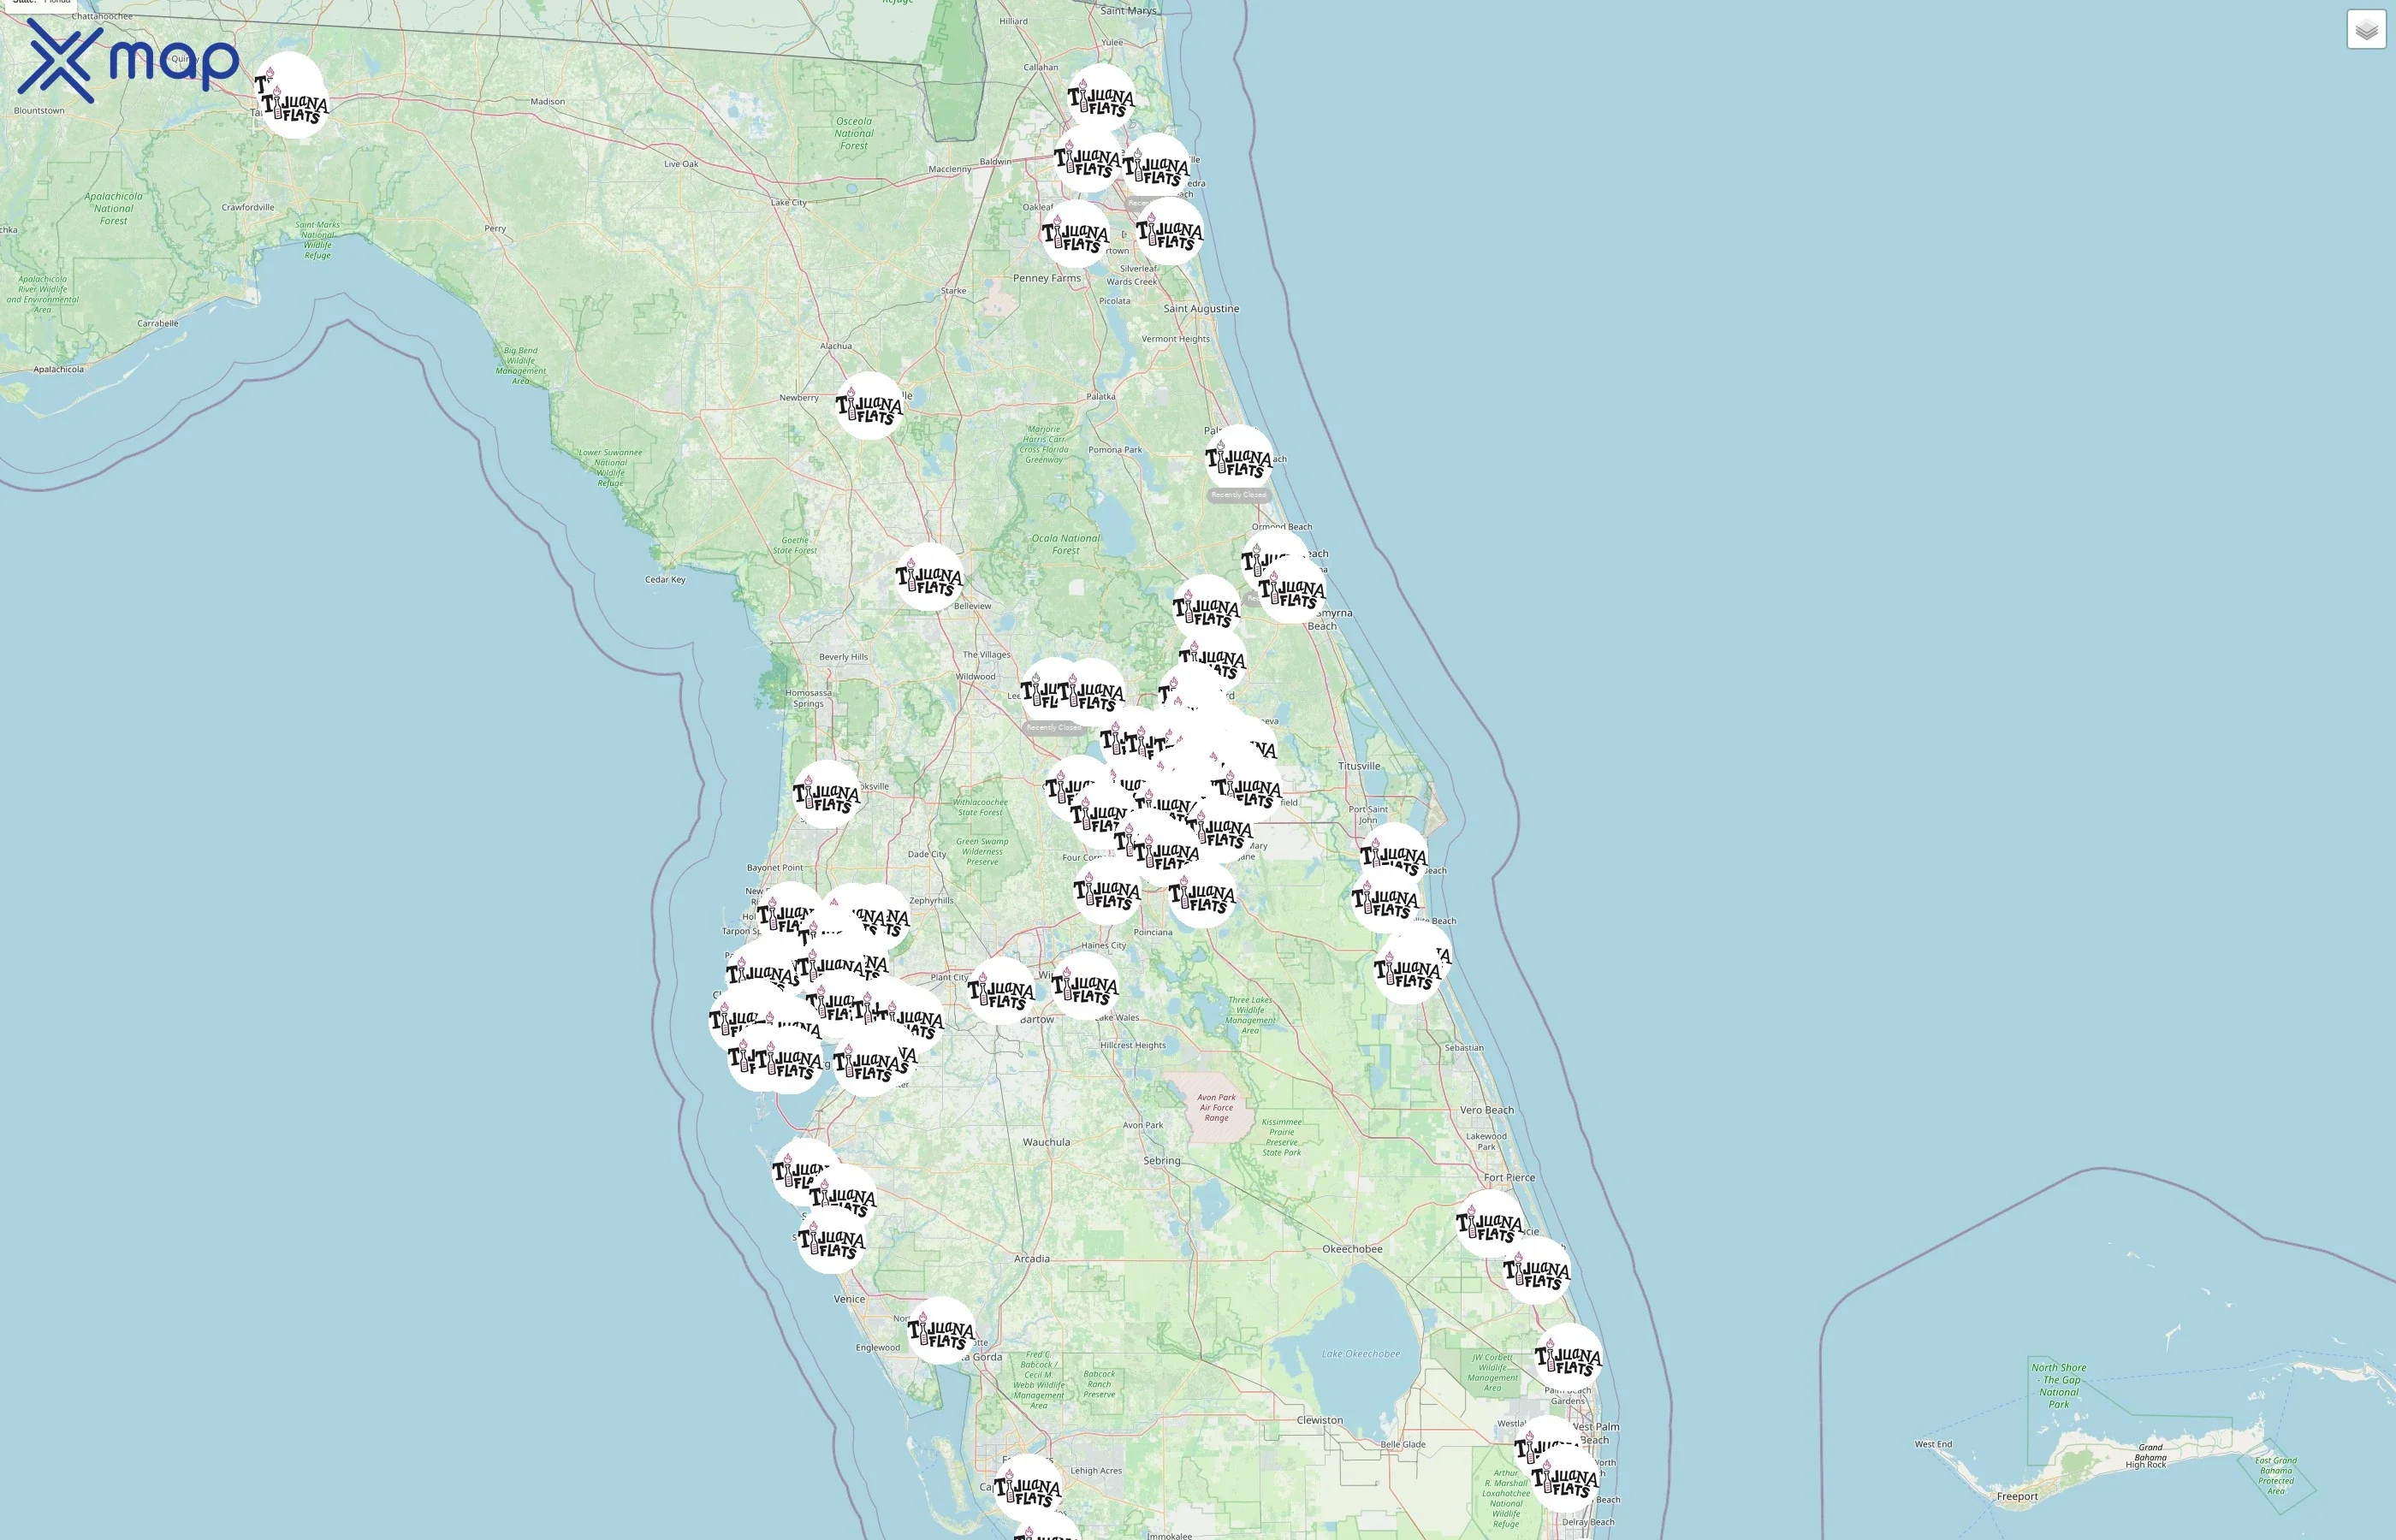Click Recently Closed tag below the Leesburg marker
The width and height of the screenshot is (2396, 1540).
[x=1053, y=727]
